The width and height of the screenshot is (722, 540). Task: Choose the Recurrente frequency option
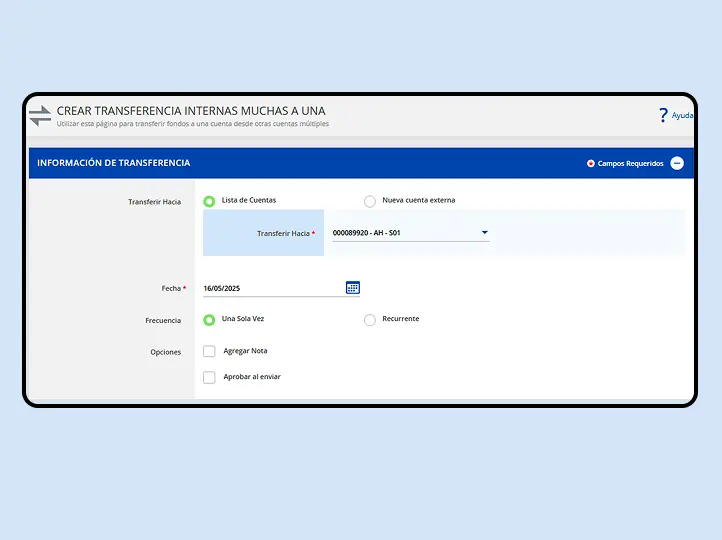(x=370, y=319)
